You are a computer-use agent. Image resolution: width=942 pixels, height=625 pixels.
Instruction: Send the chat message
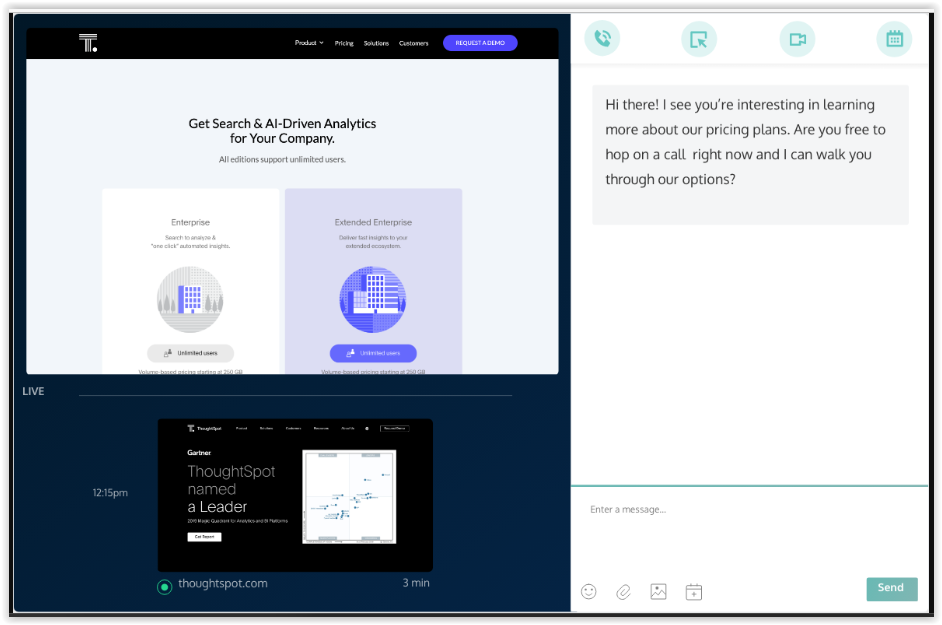(892, 588)
